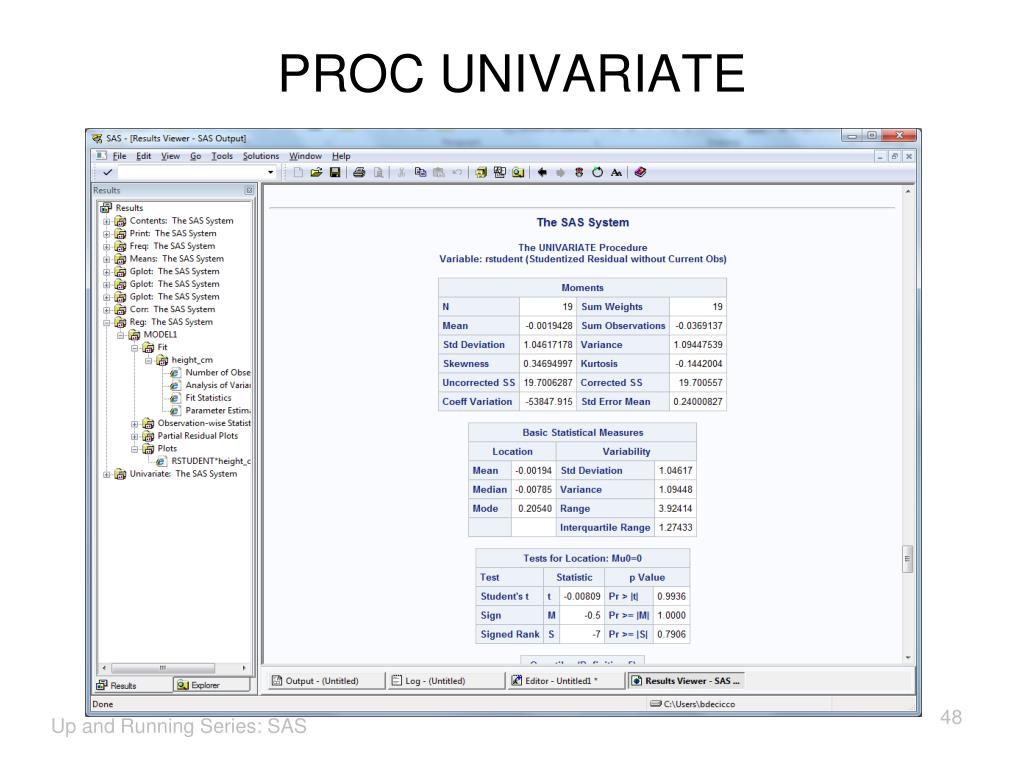The width and height of the screenshot is (1024, 768).
Task: Open the Edit menu
Action: click(x=144, y=156)
